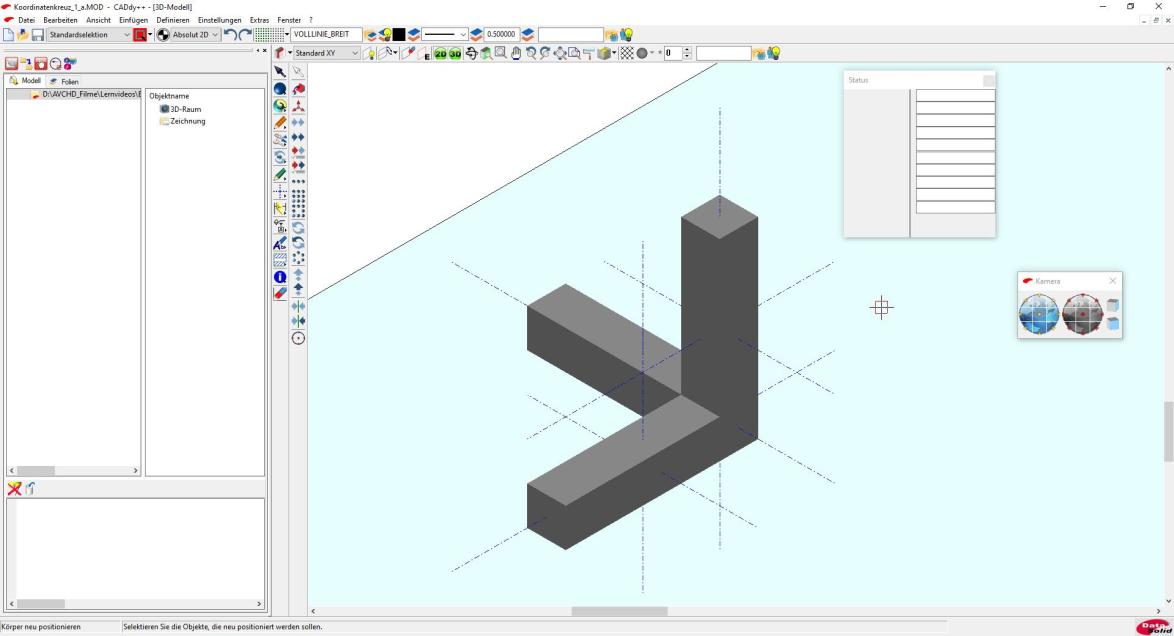Click the blue Info icon
Screen dimensions: 1174x636
[280, 277]
